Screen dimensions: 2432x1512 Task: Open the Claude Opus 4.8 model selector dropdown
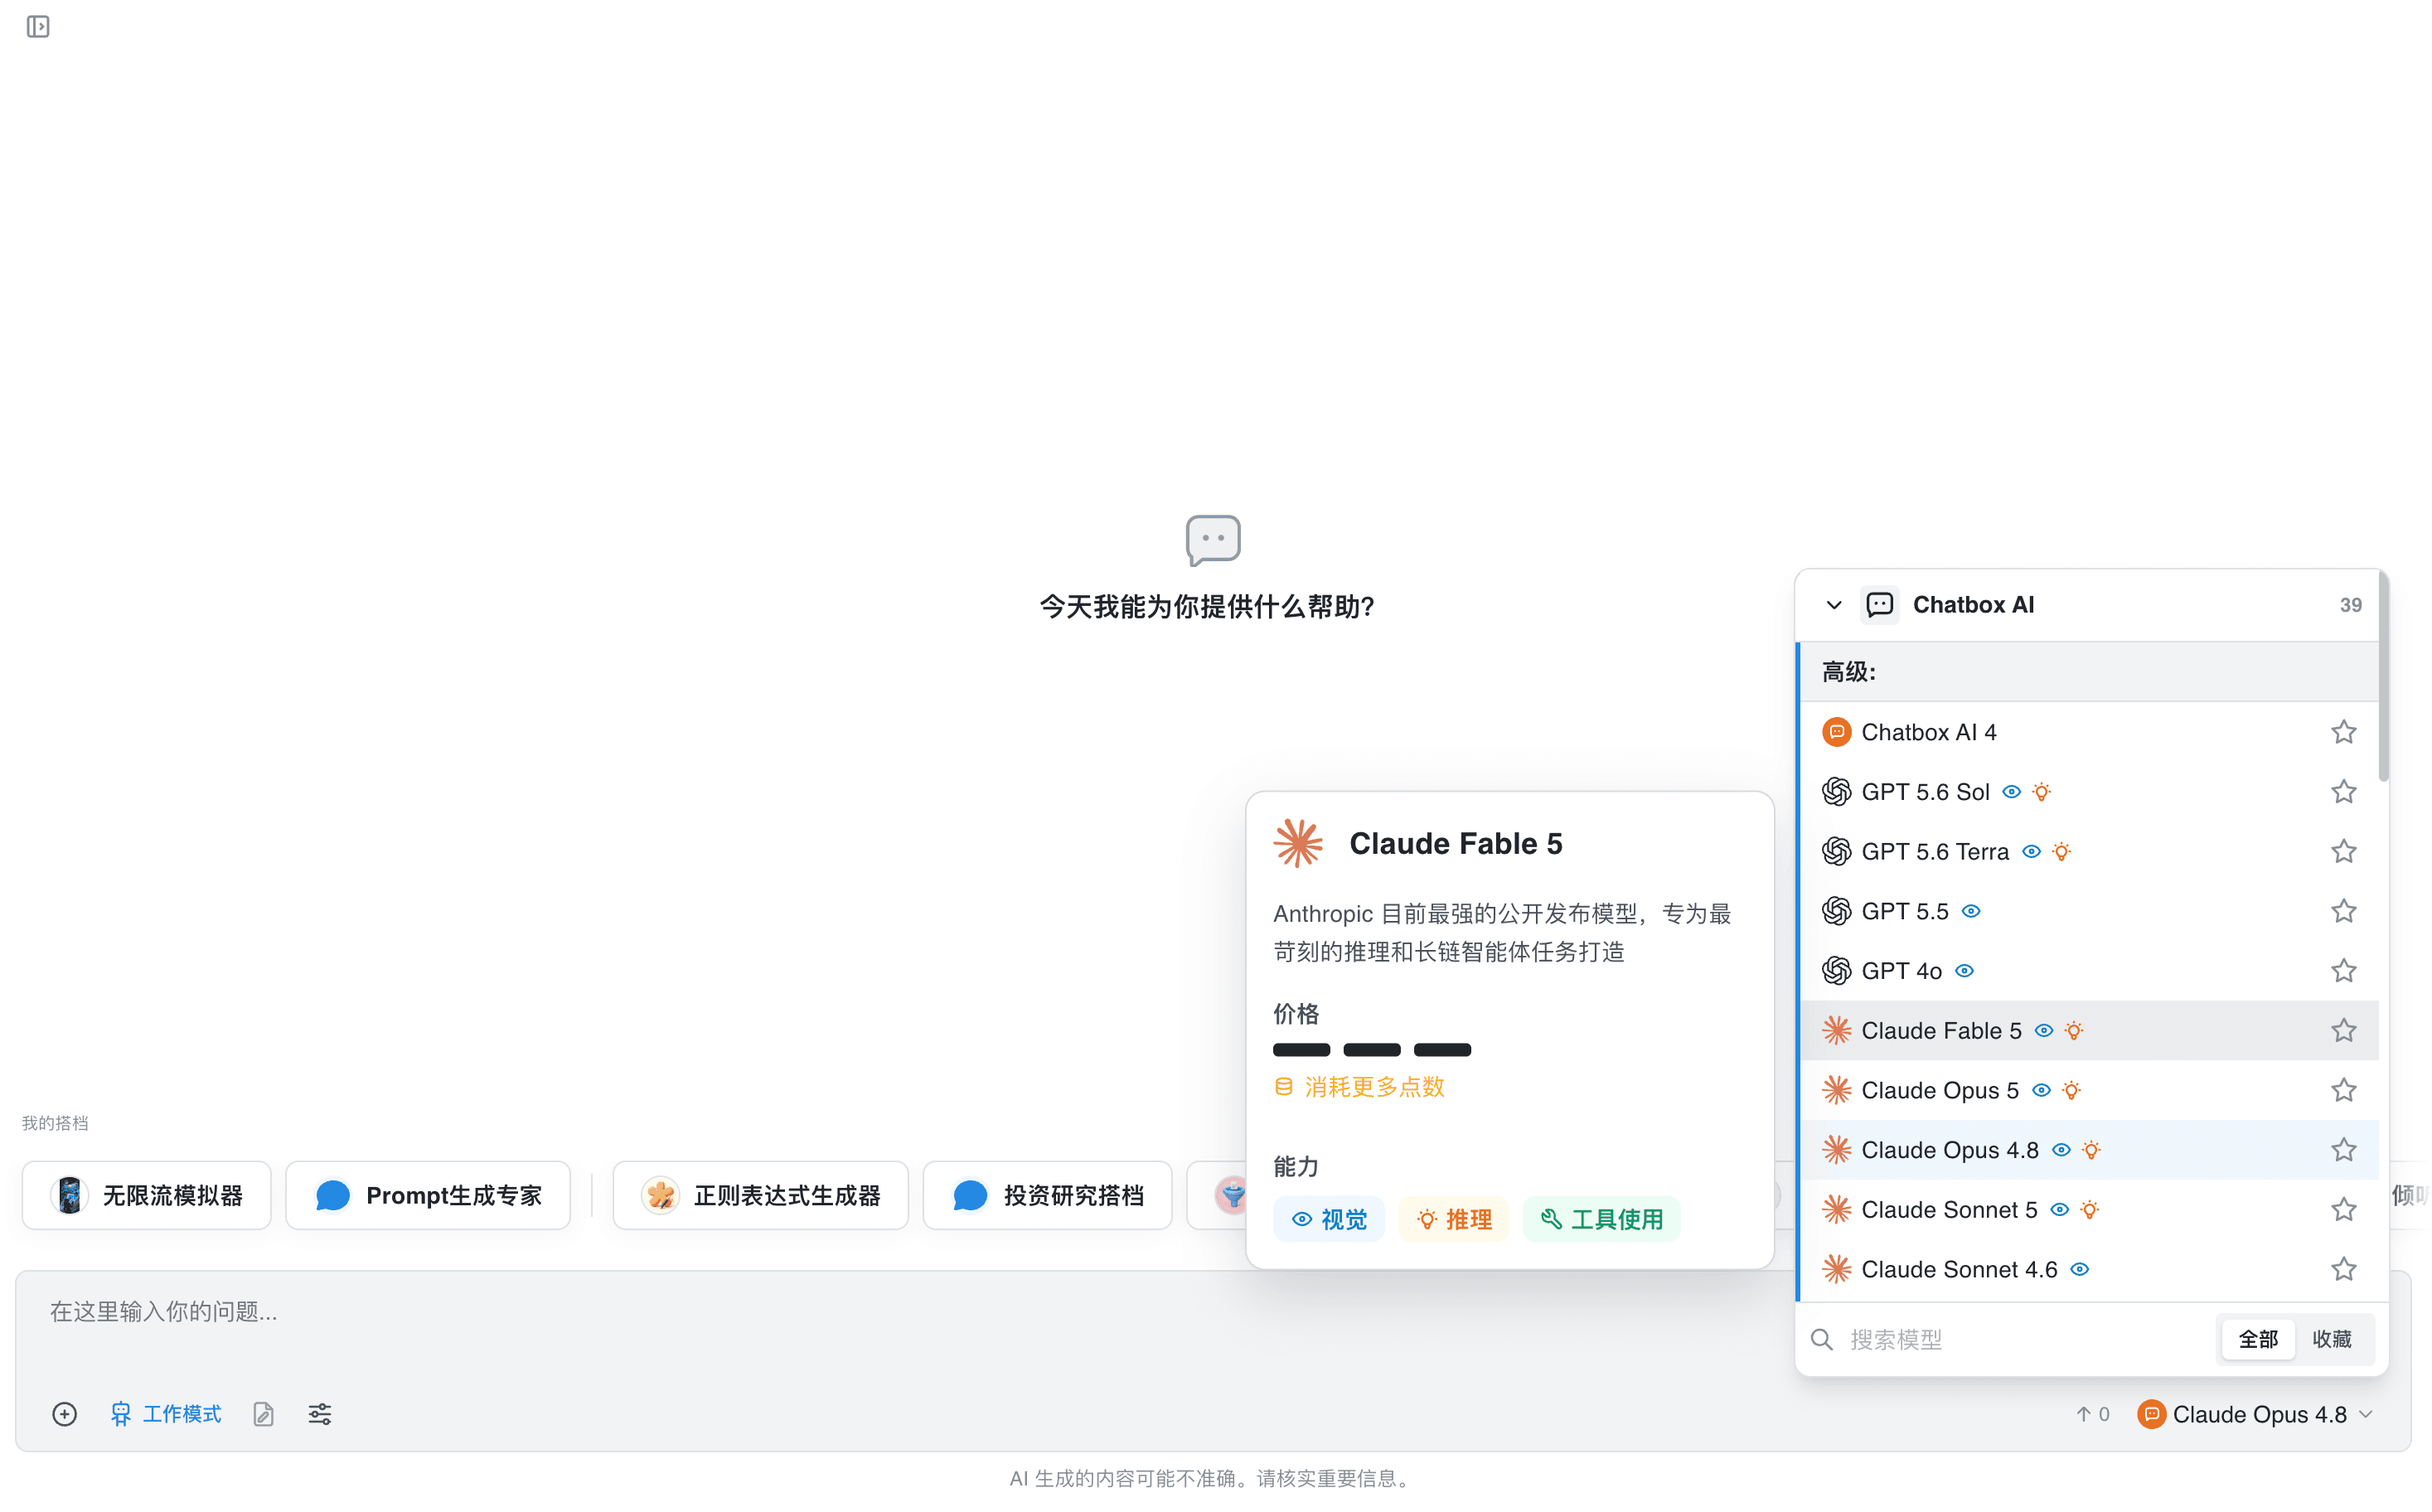tap(2256, 1414)
